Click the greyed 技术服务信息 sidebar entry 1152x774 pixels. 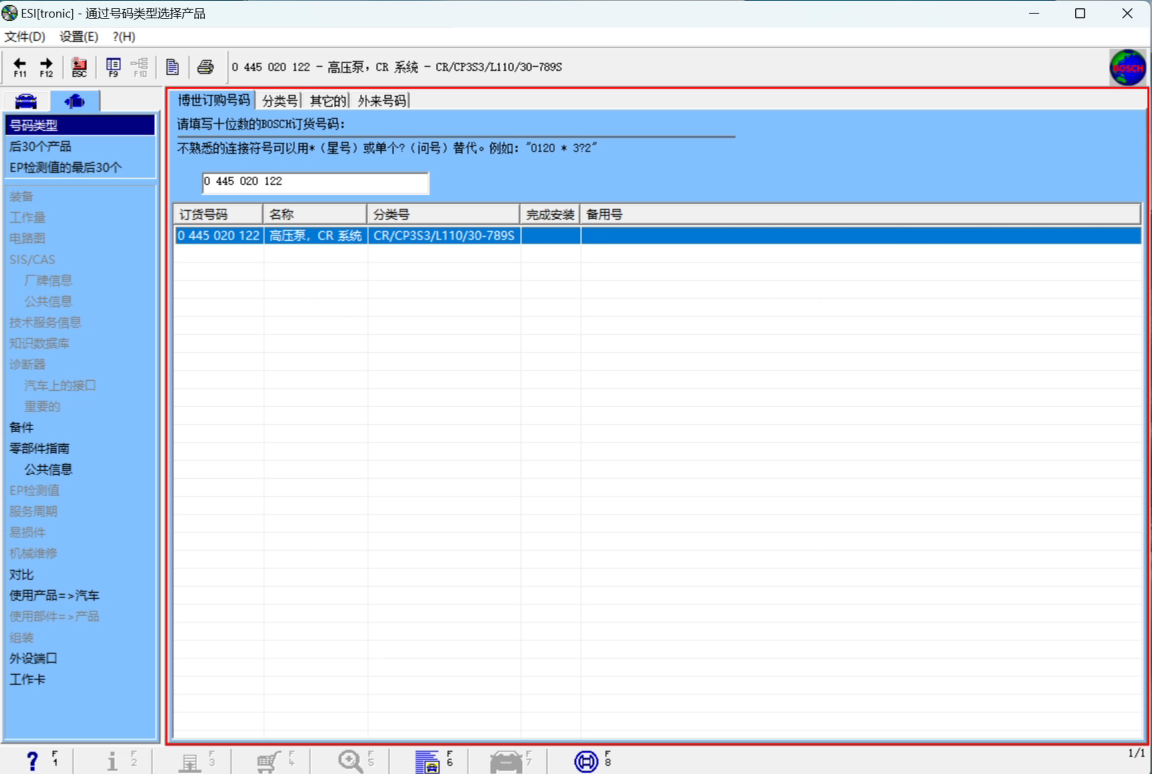tap(45, 322)
